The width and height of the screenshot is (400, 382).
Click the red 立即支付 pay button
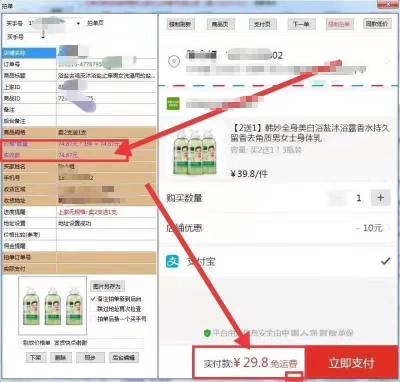coord(351,363)
